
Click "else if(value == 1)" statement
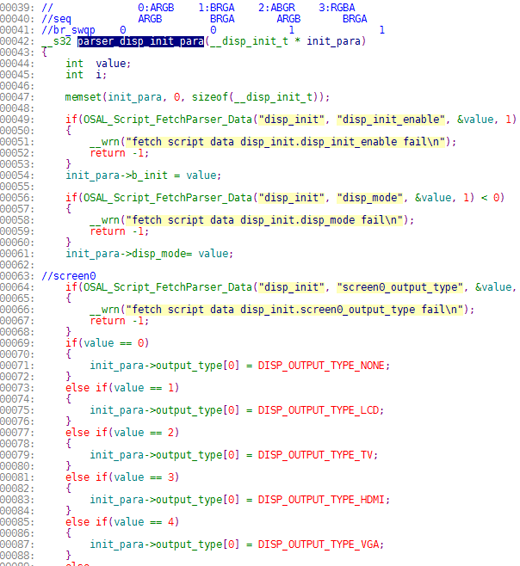[122, 388]
